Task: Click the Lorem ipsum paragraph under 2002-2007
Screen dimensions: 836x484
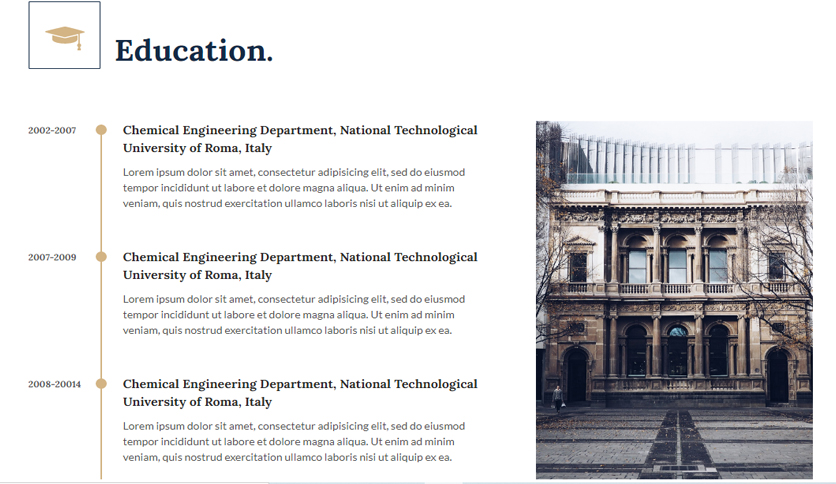Action: click(x=294, y=188)
